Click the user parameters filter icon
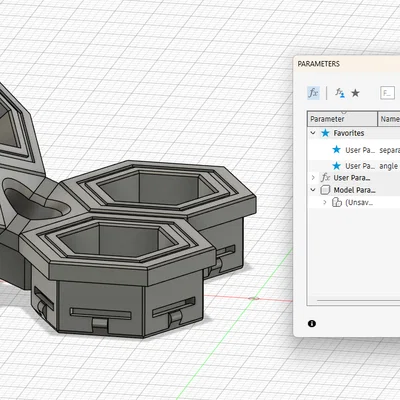Image resolution: width=400 pixels, height=400 pixels. coord(340,93)
